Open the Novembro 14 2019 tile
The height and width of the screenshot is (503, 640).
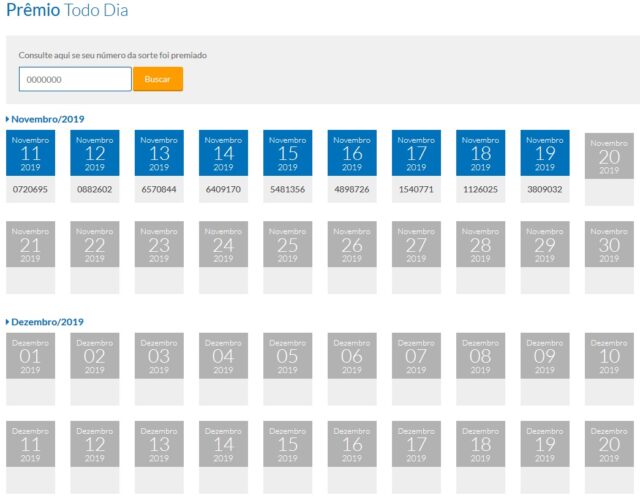[x=223, y=154]
